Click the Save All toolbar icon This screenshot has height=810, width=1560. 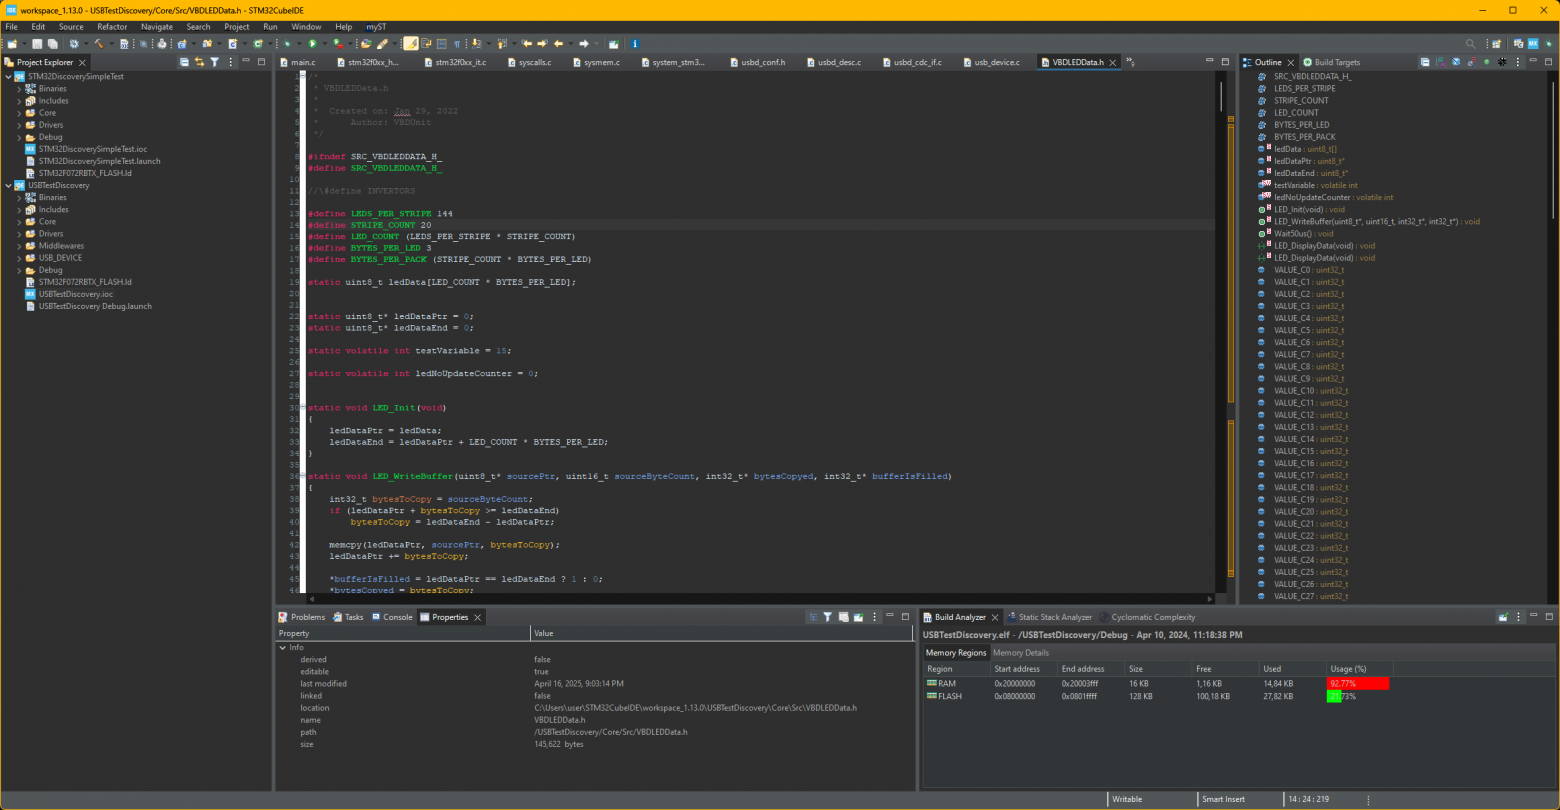tap(51, 44)
